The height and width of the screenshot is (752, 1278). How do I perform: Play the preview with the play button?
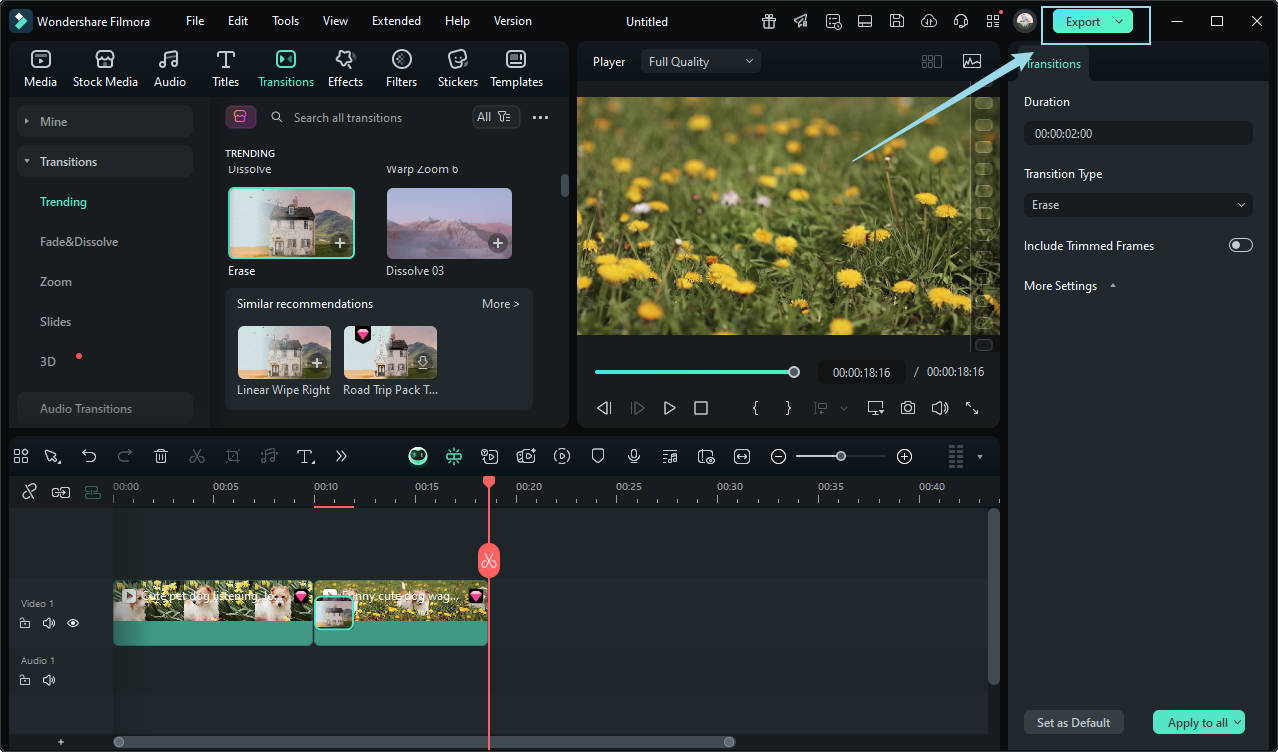pyautogui.click(x=669, y=408)
